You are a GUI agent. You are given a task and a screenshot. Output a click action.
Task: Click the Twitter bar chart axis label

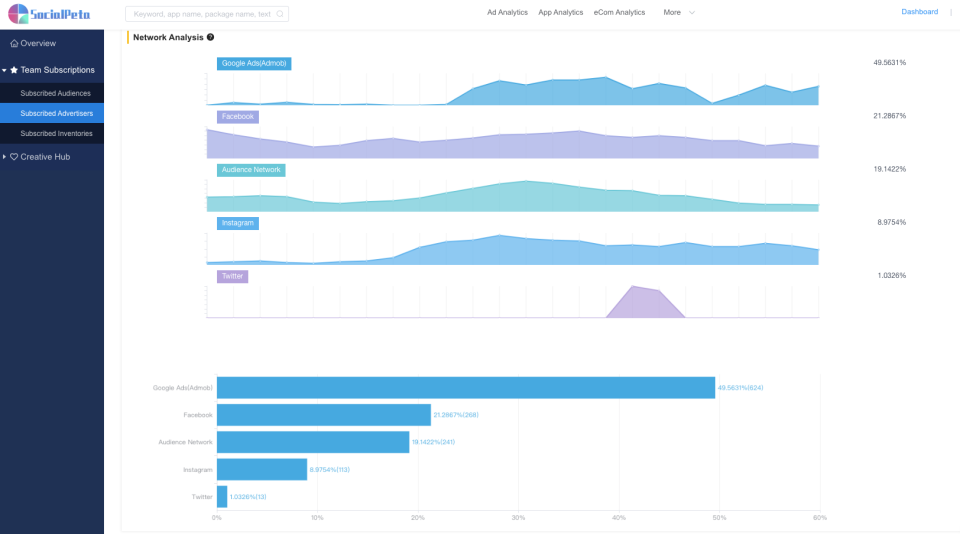pyautogui.click(x=201, y=497)
